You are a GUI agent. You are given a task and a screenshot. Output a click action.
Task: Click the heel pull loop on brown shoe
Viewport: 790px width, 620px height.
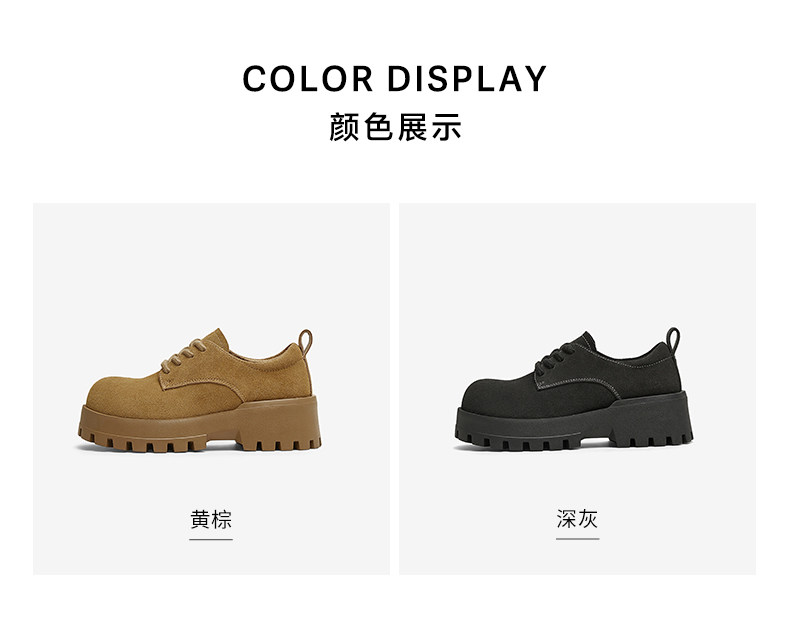click(x=305, y=341)
